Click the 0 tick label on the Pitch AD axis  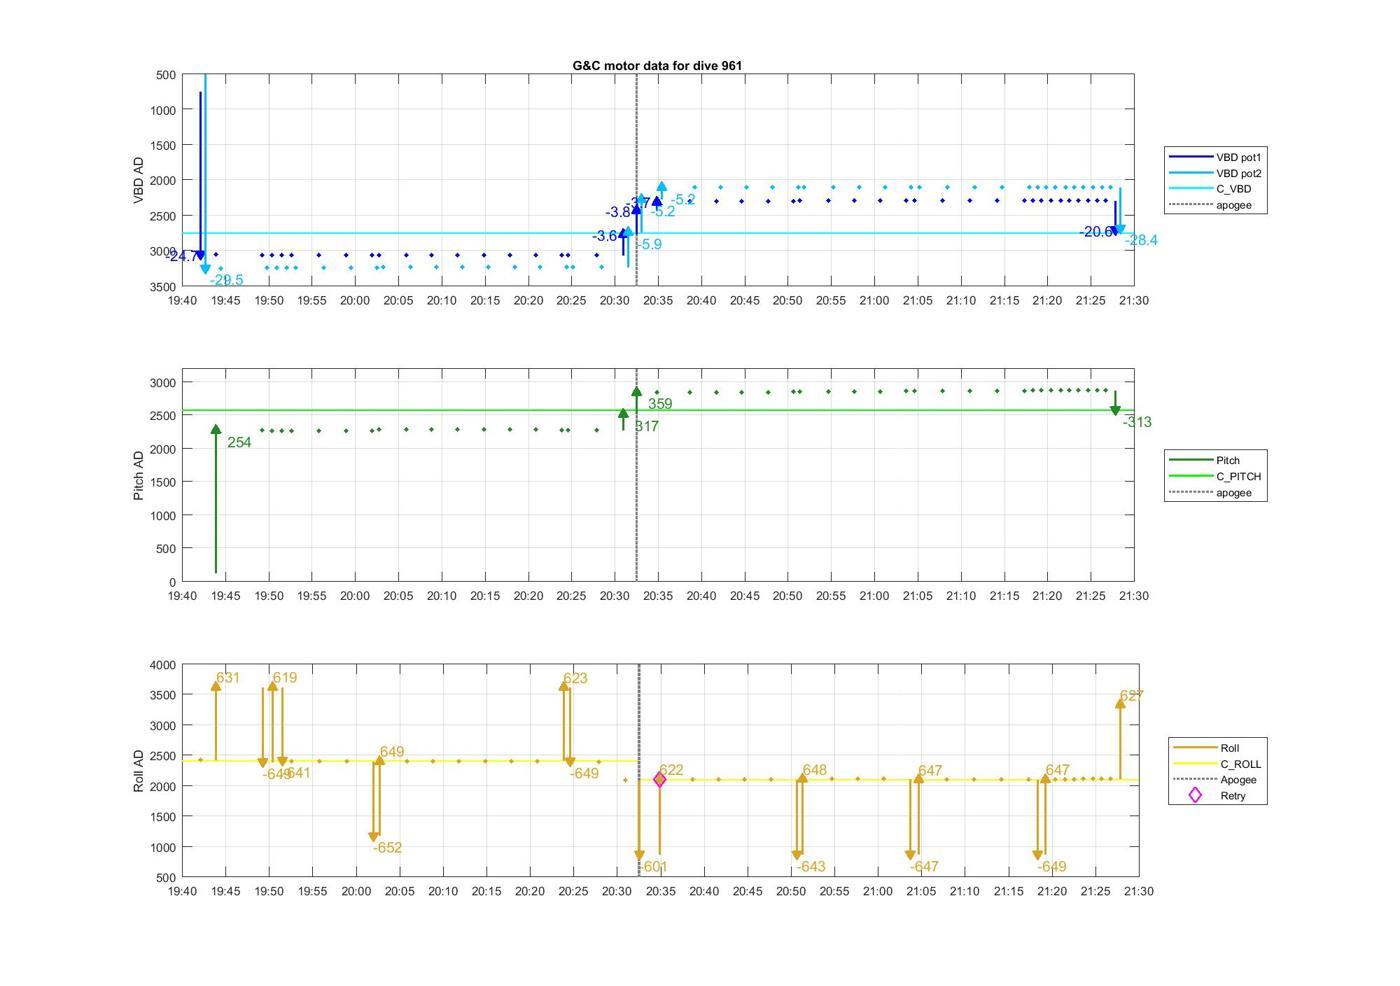173,582
